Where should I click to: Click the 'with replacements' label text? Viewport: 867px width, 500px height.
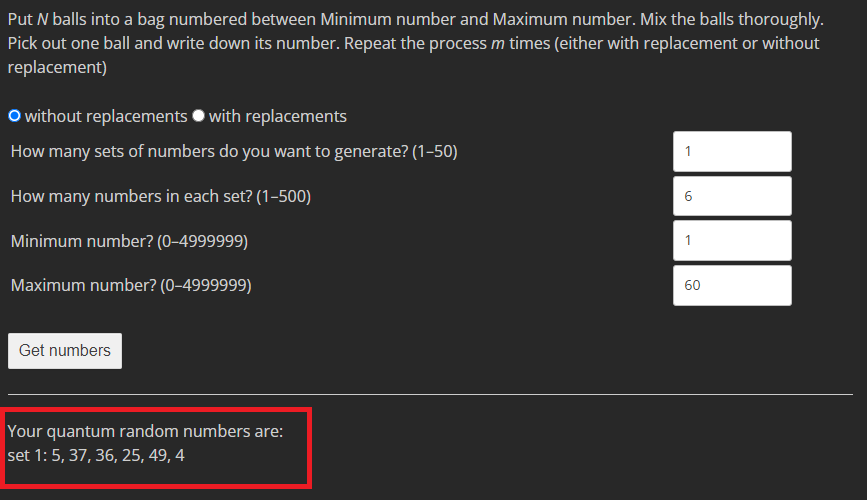[278, 116]
